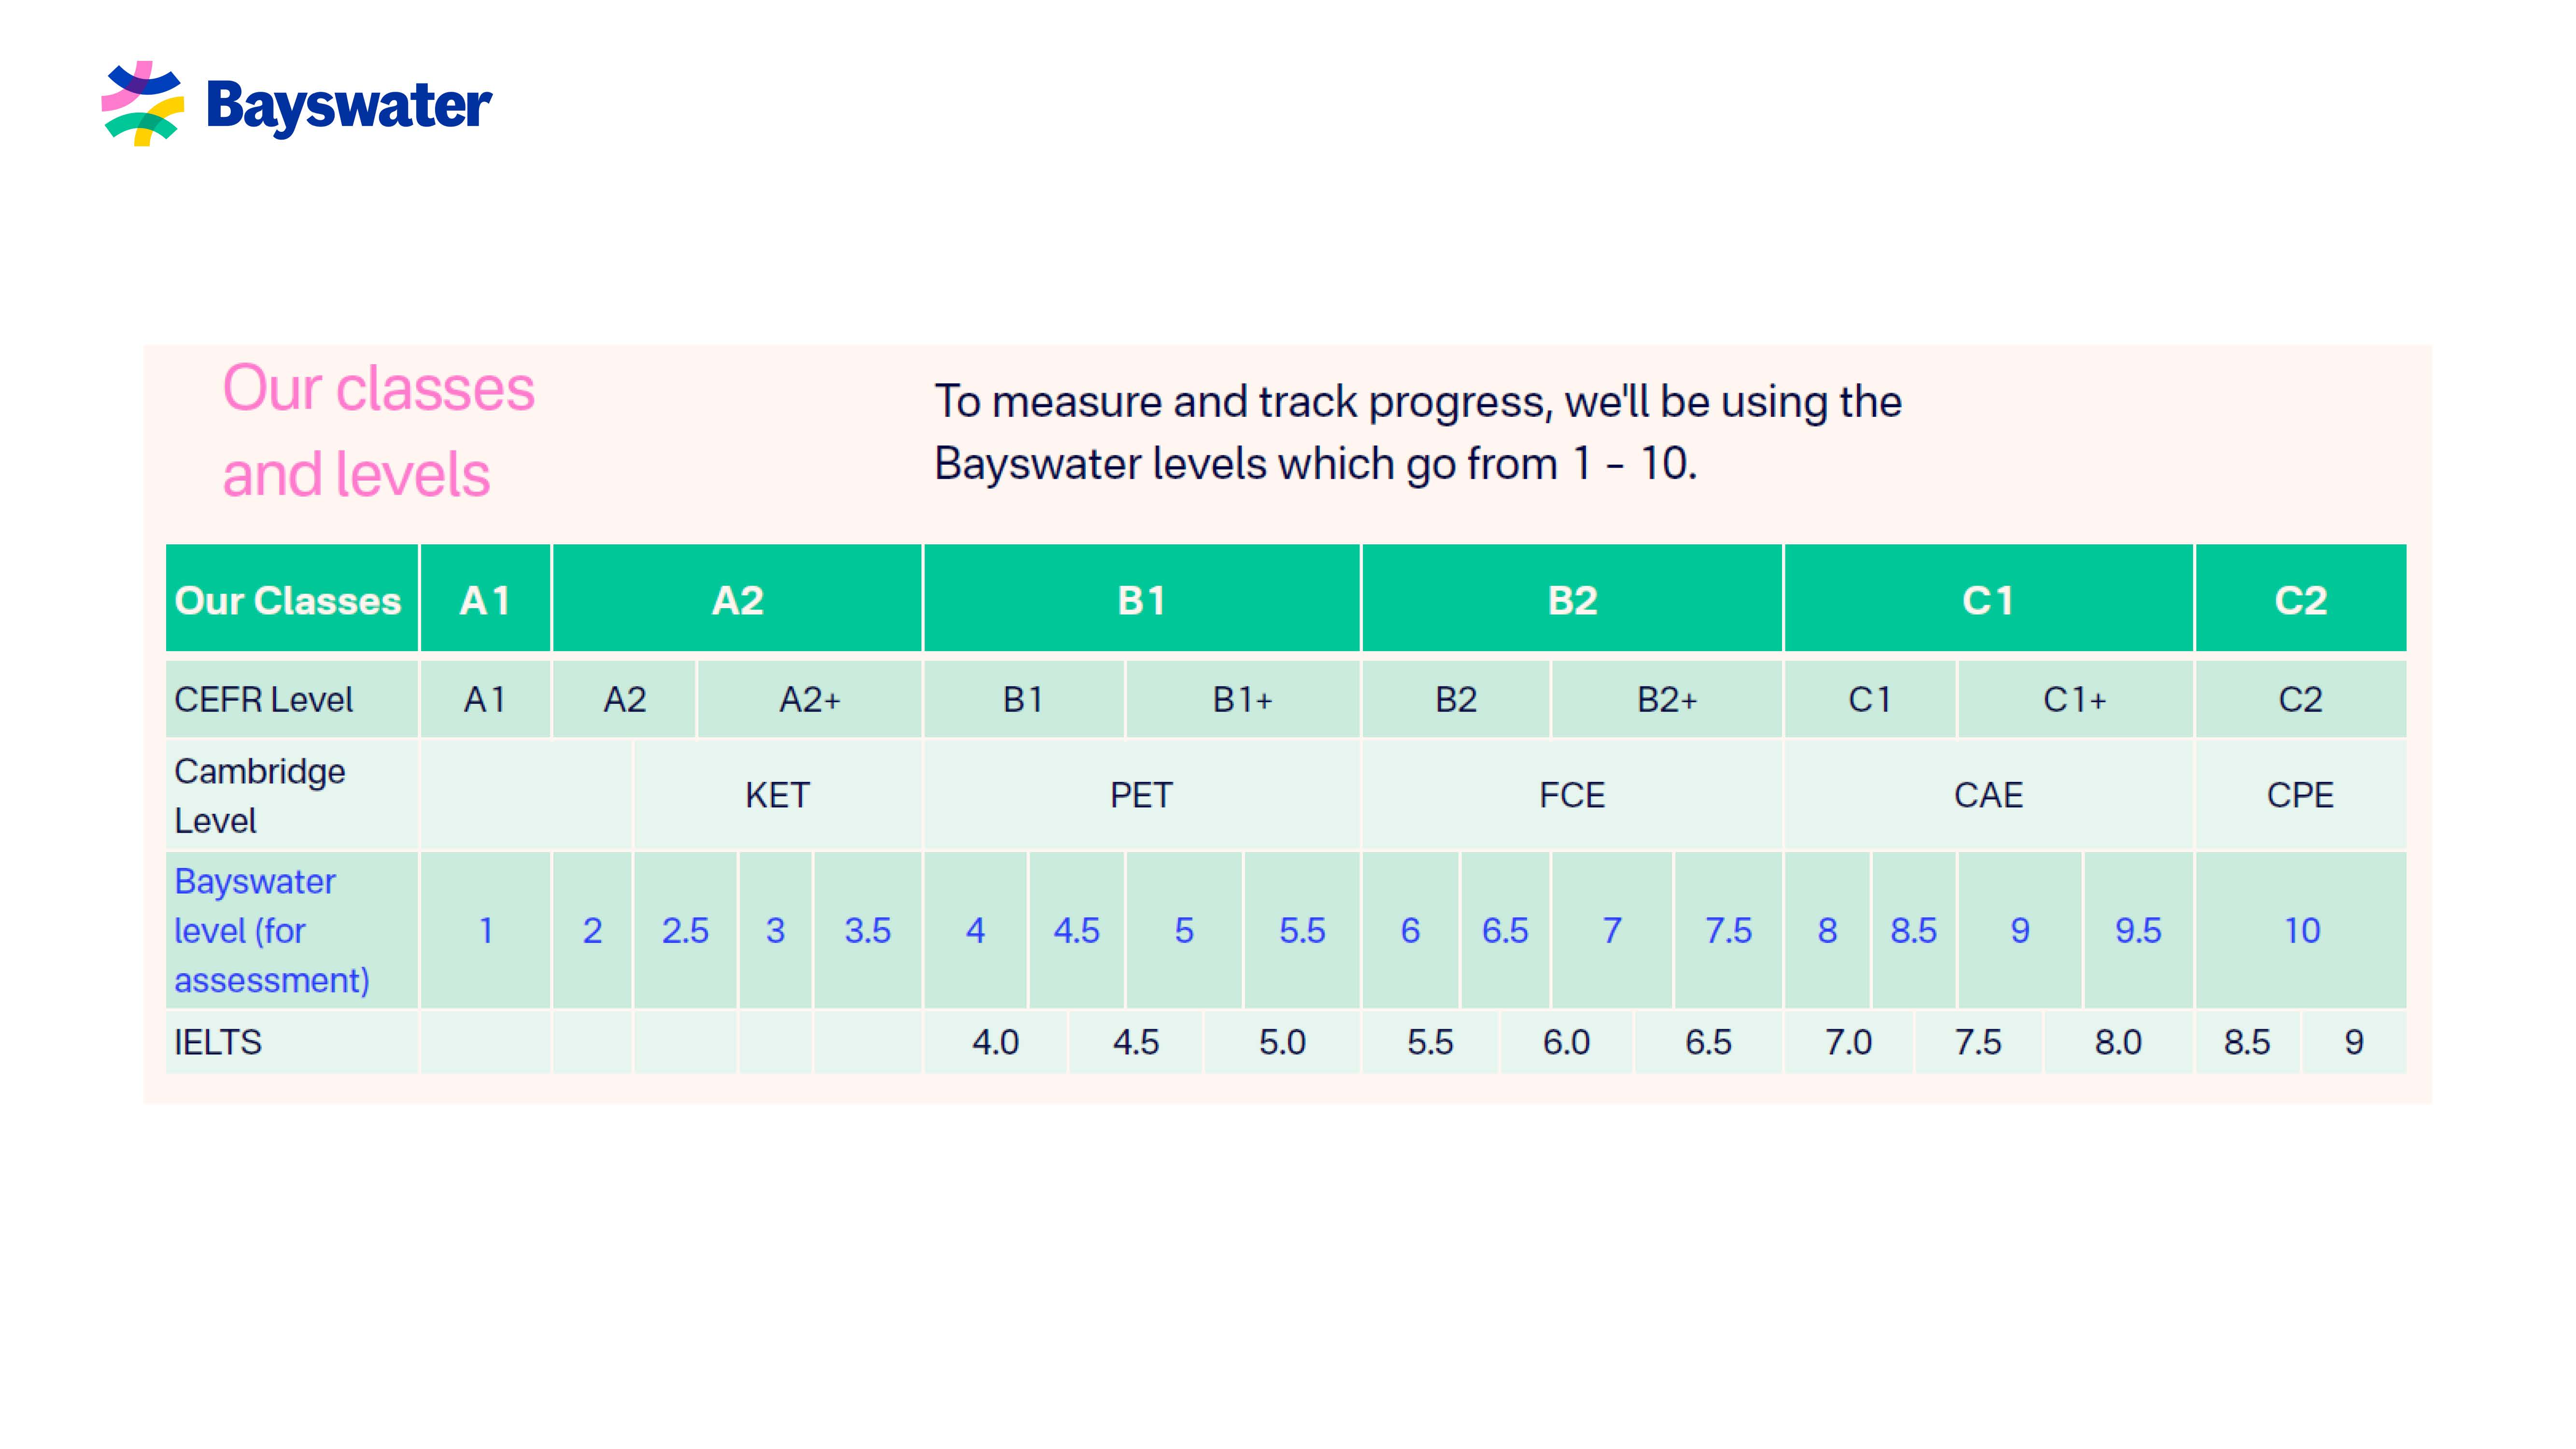Image resolution: width=2576 pixels, height=1449 pixels.
Task: Select the FCE Cambridge level cell
Action: click(1572, 795)
